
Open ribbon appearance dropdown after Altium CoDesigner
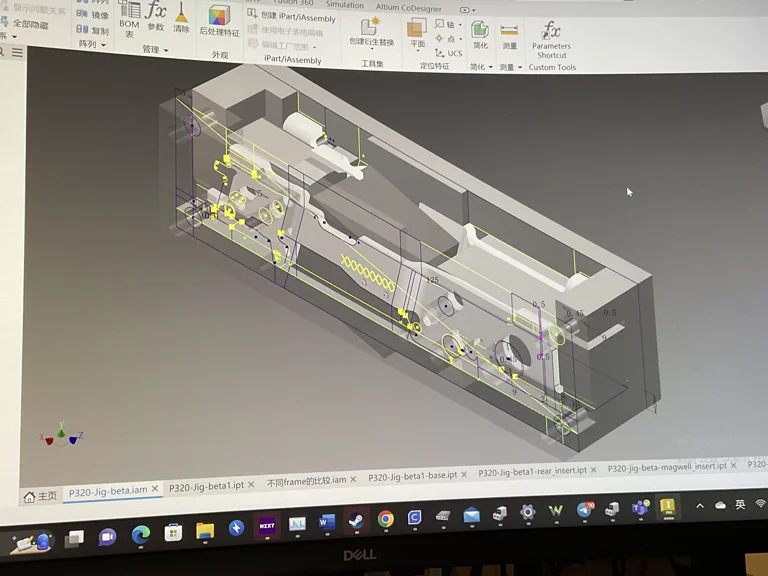[x=467, y=10]
